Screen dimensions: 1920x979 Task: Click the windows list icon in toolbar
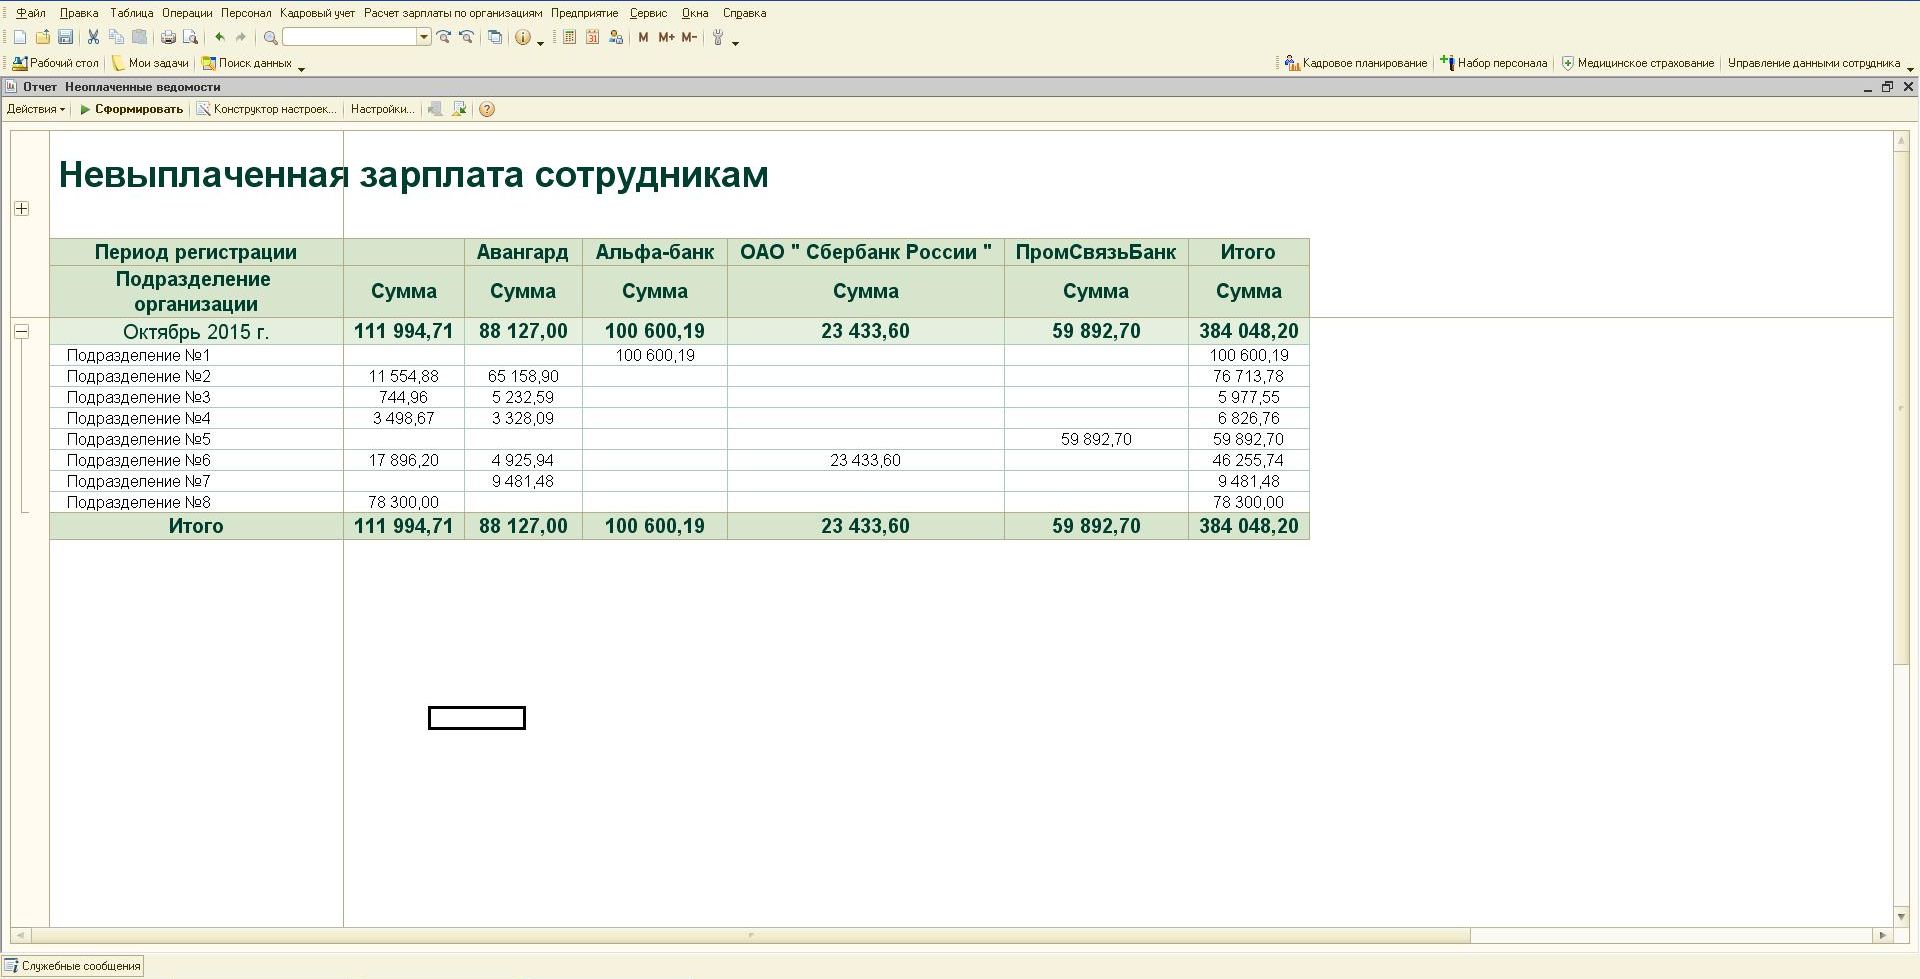[494, 38]
